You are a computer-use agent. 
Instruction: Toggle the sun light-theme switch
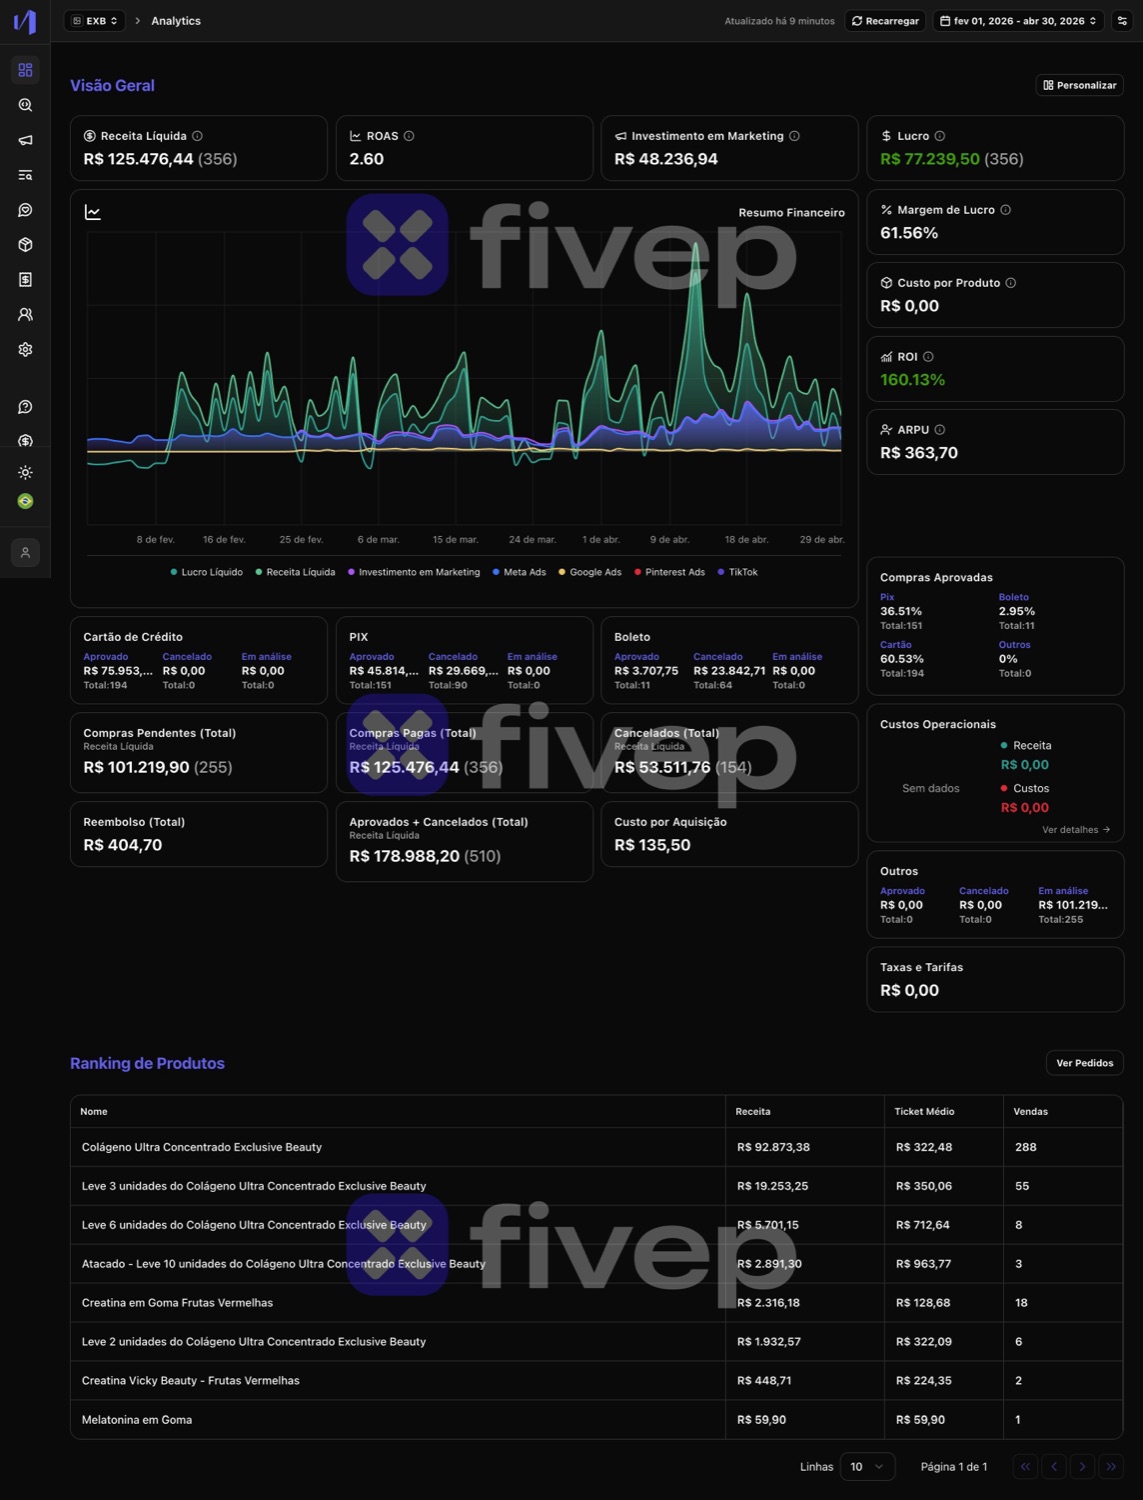point(25,472)
